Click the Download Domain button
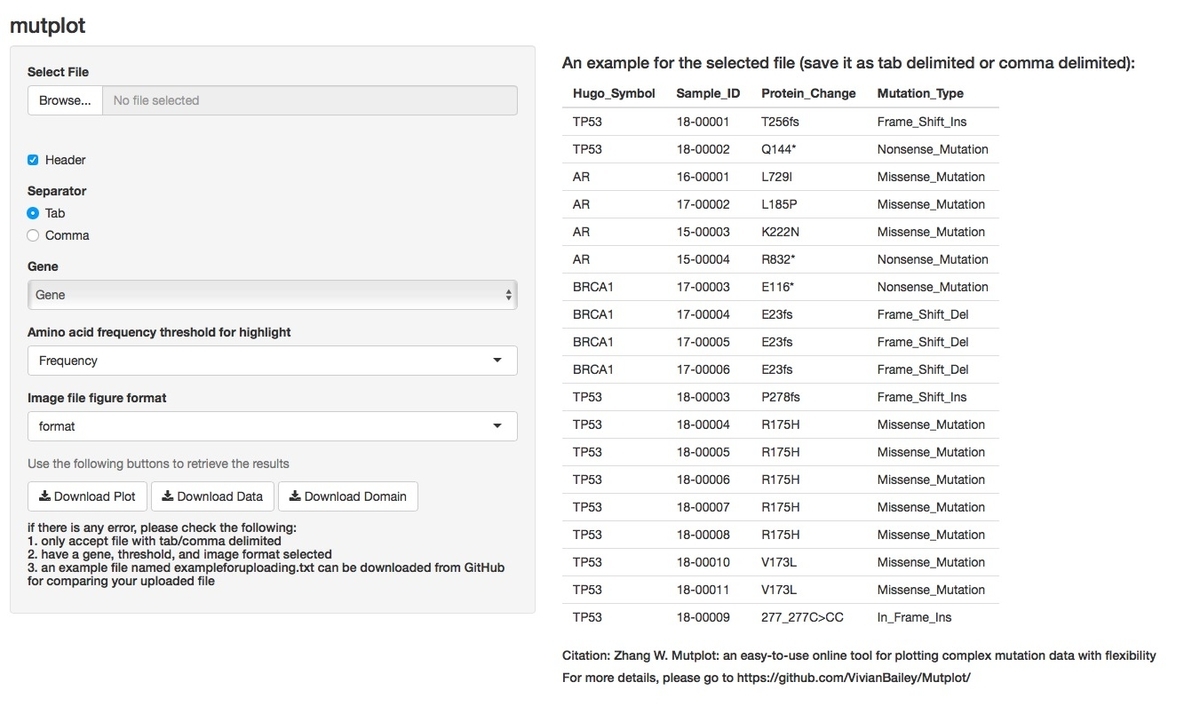The image size is (1200, 722). coord(348,496)
